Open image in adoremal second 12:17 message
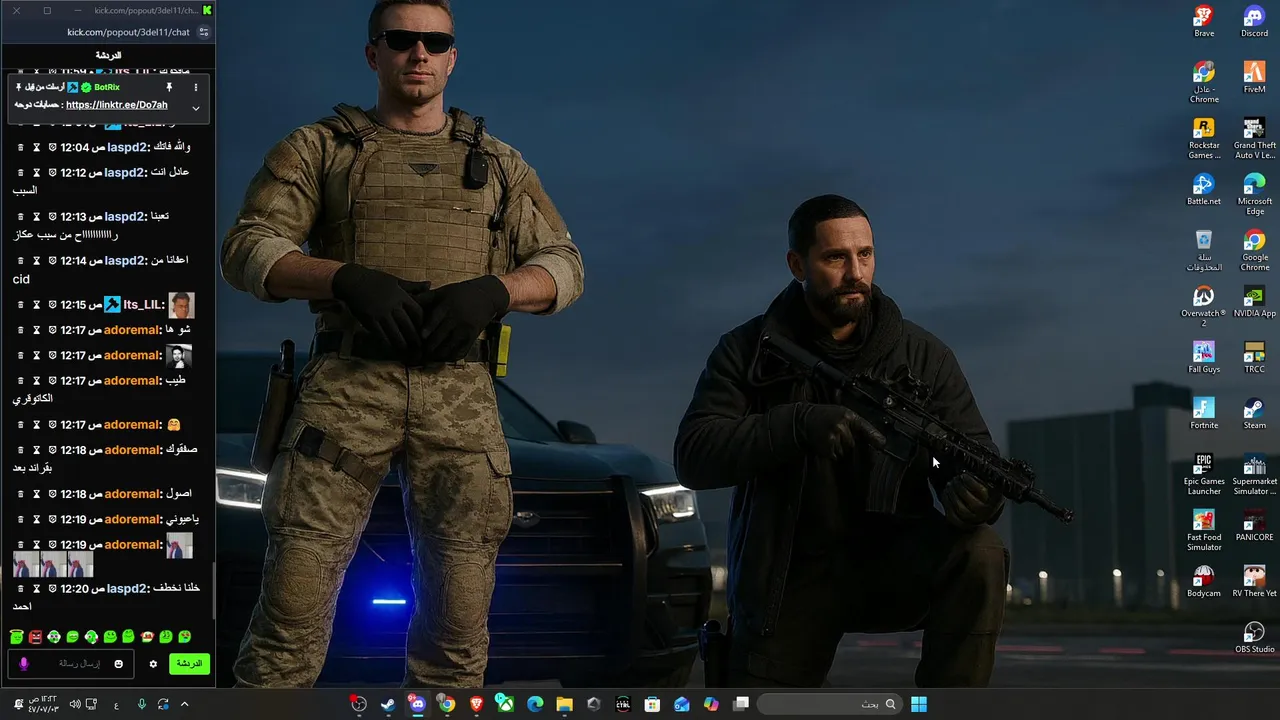Image resolution: width=1280 pixels, height=720 pixels. tap(178, 356)
